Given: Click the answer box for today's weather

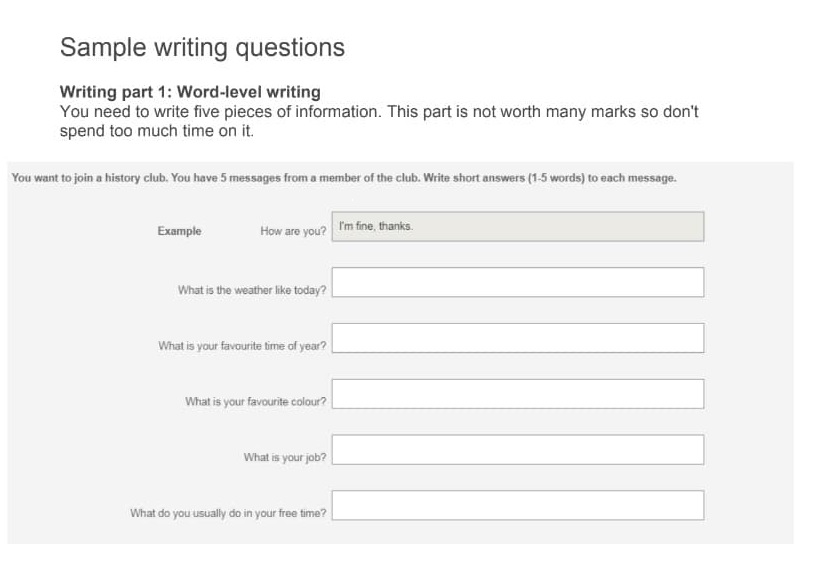Looking at the screenshot, I should click(517, 282).
